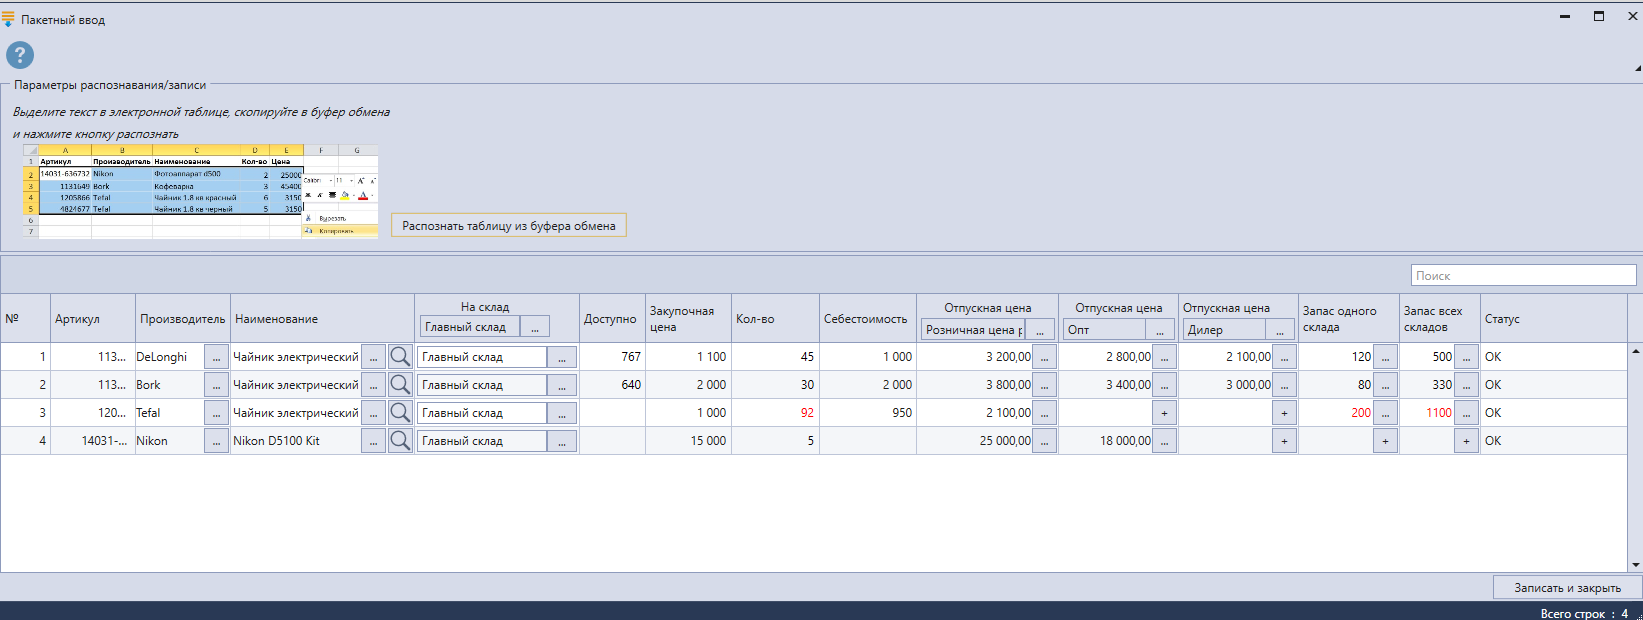The image size is (1643, 620).
Task: Sort by the Закупочная цена column header
Action: coord(688,319)
